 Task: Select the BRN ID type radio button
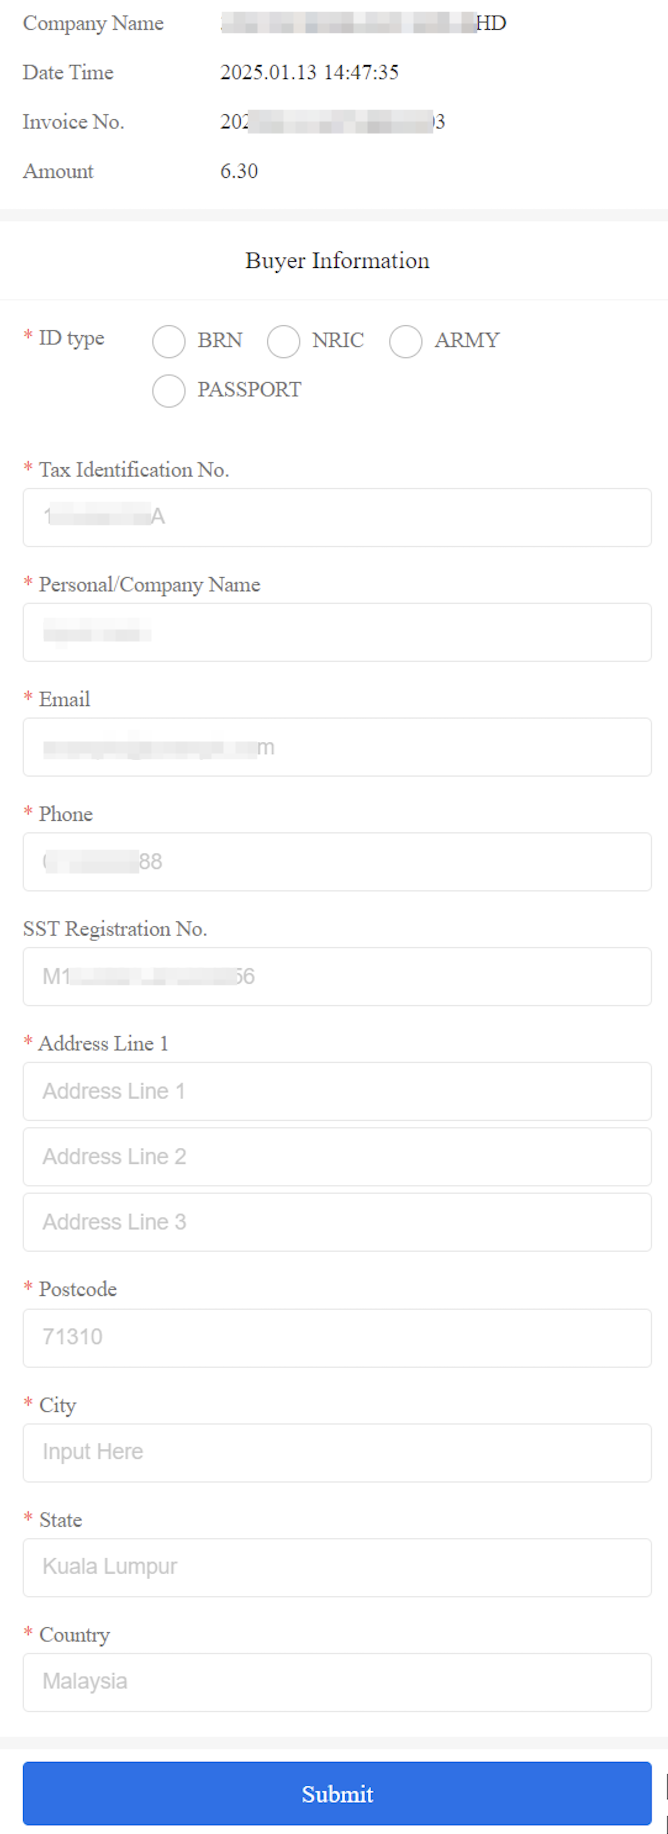pos(169,341)
